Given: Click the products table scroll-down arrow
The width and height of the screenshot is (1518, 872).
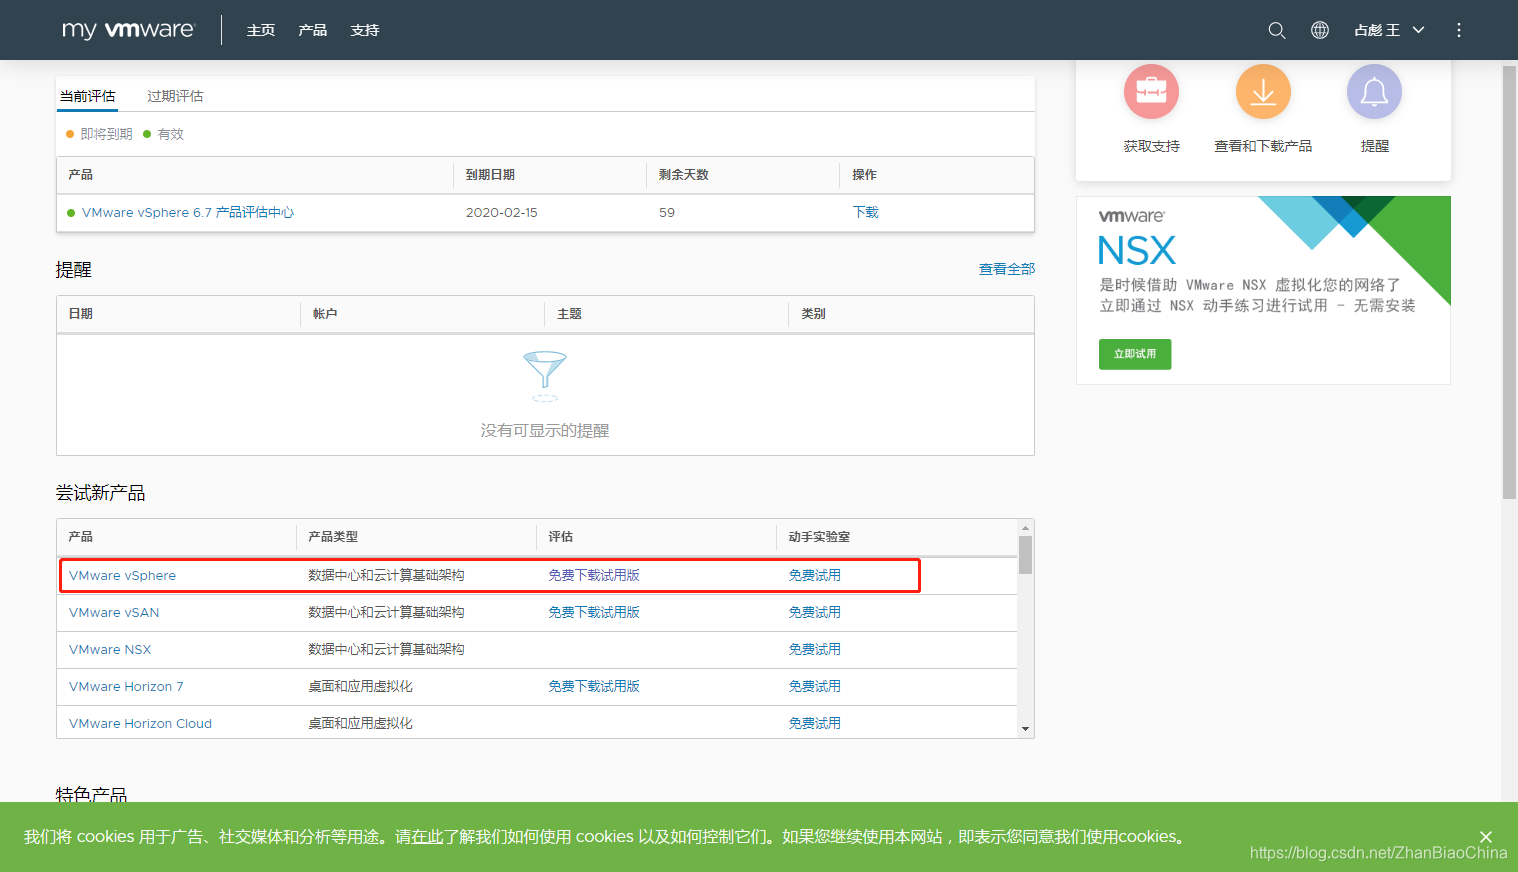Looking at the screenshot, I should pos(1025,729).
